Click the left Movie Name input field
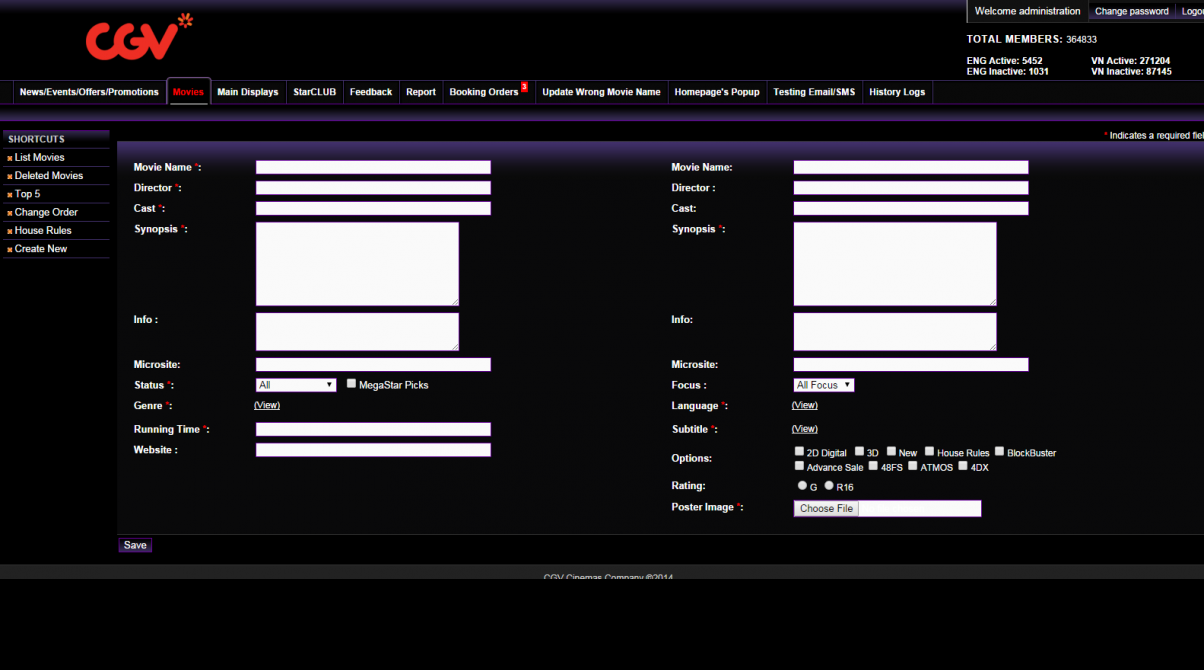 pyautogui.click(x=373, y=167)
